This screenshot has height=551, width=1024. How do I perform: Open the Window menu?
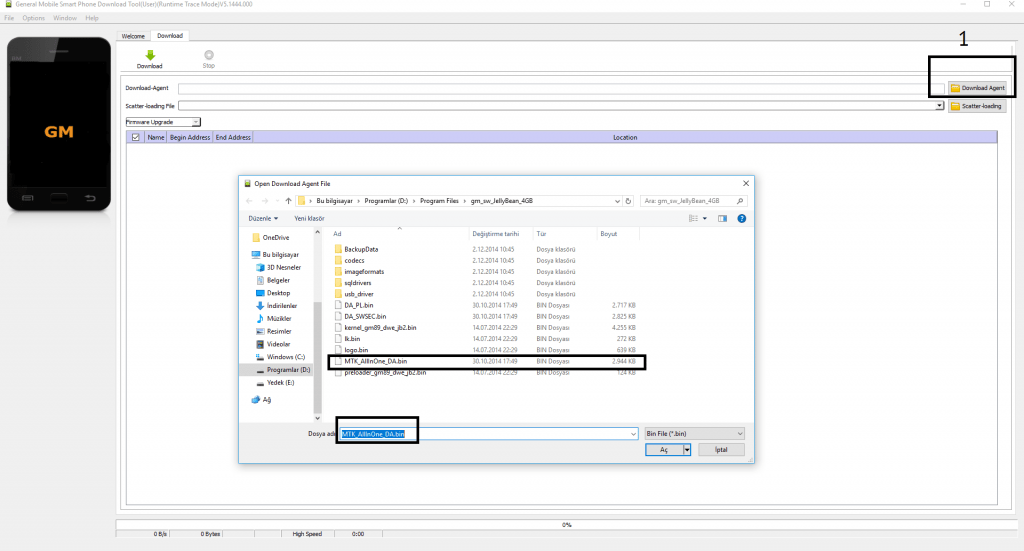[65, 18]
